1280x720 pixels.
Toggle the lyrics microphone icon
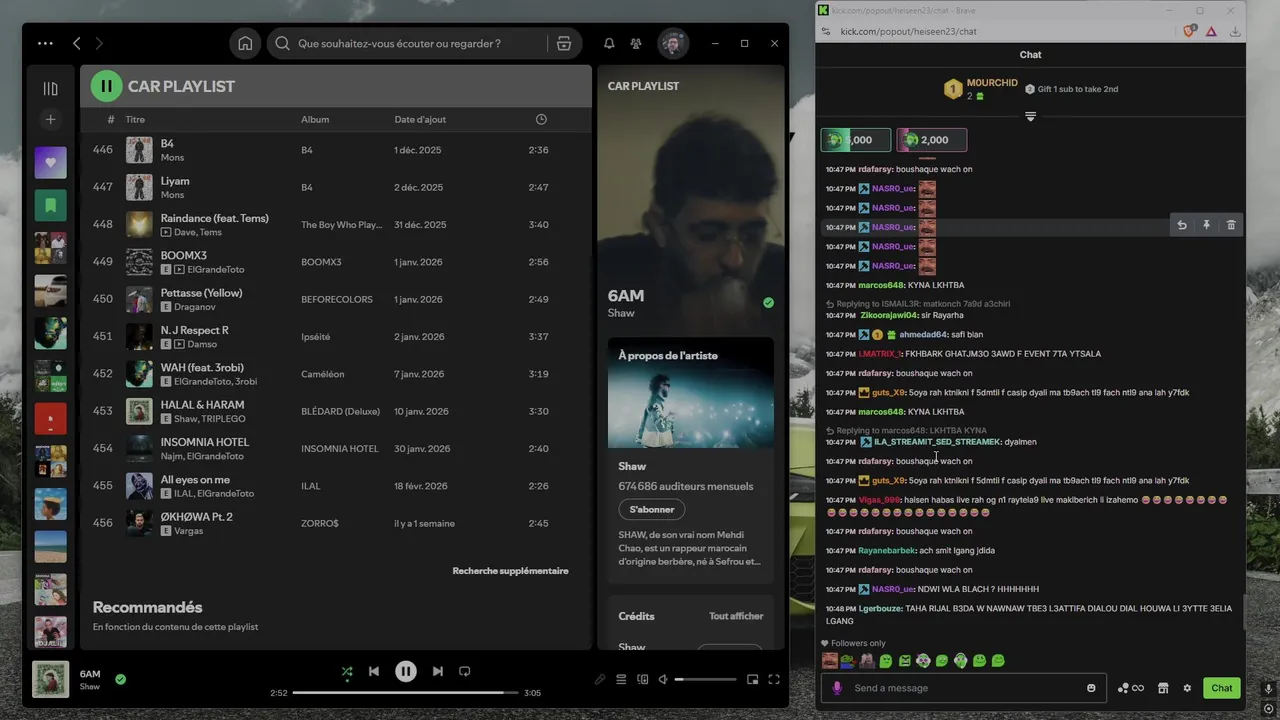tap(600, 679)
